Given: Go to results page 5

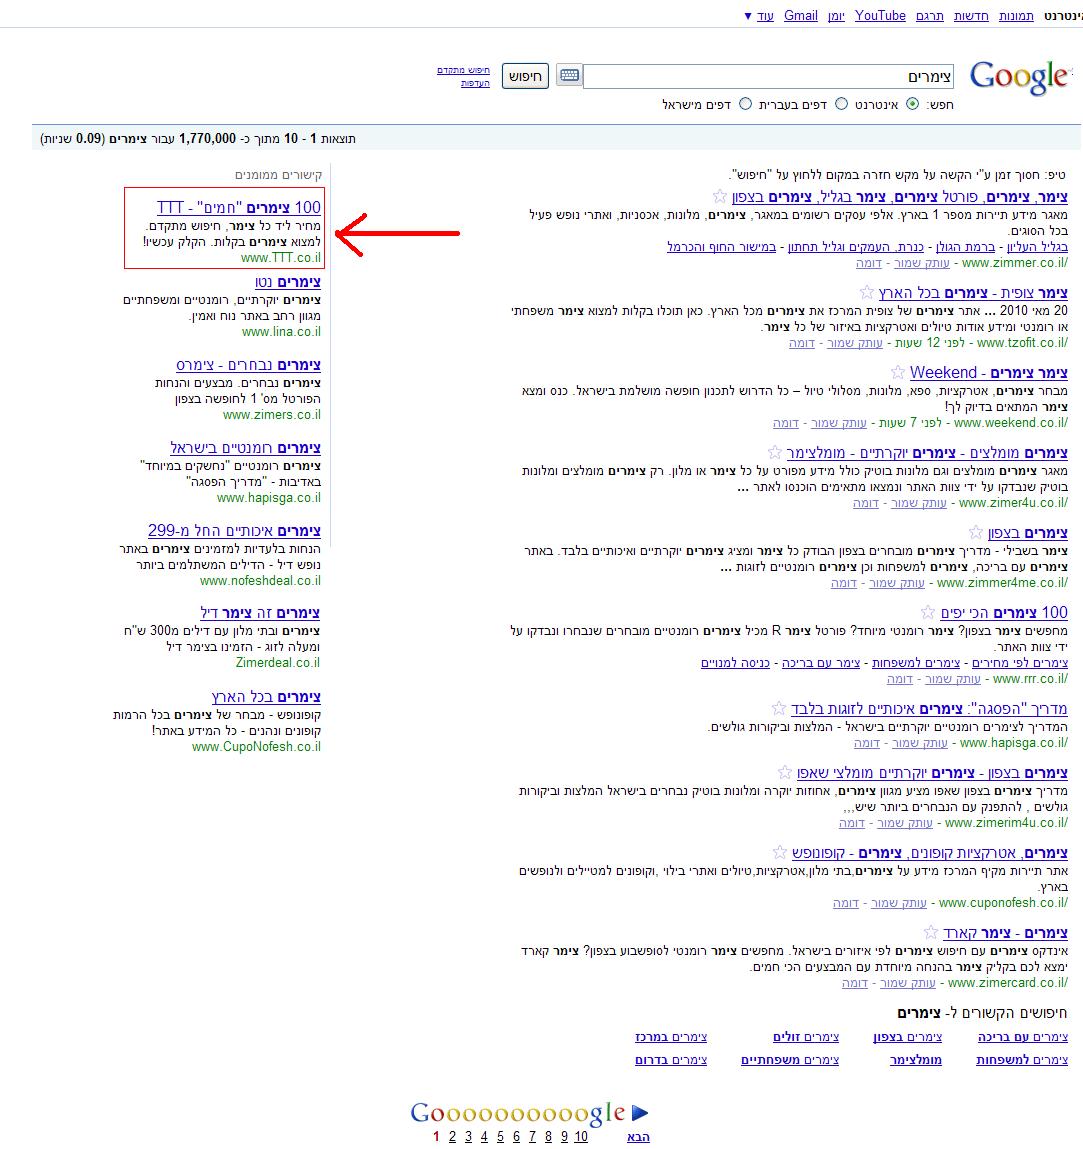Looking at the screenshot, I should (500, 1137).
